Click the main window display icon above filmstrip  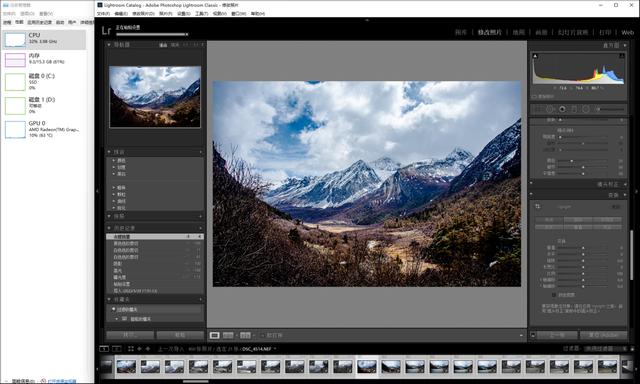click(104, 348)
